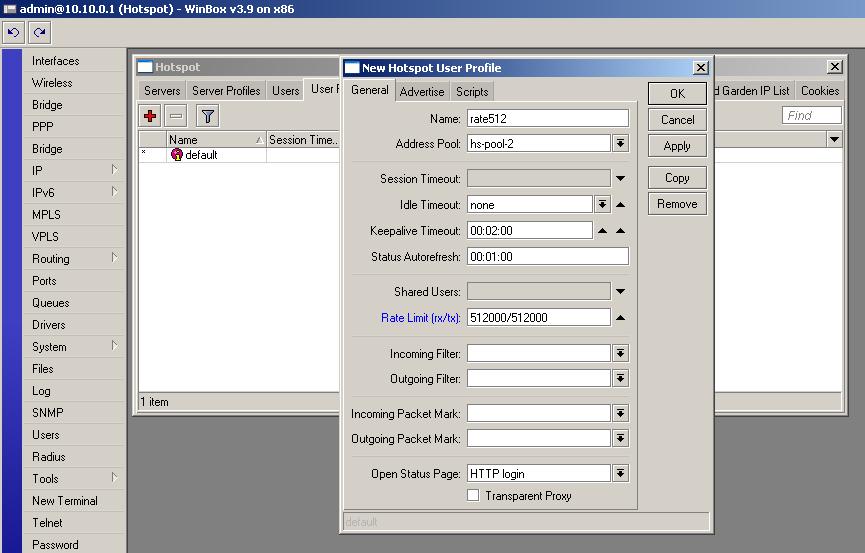Close the New Hotspot User Profile dialog
Screen dimensions: 865x553
[x=701, y=67]
